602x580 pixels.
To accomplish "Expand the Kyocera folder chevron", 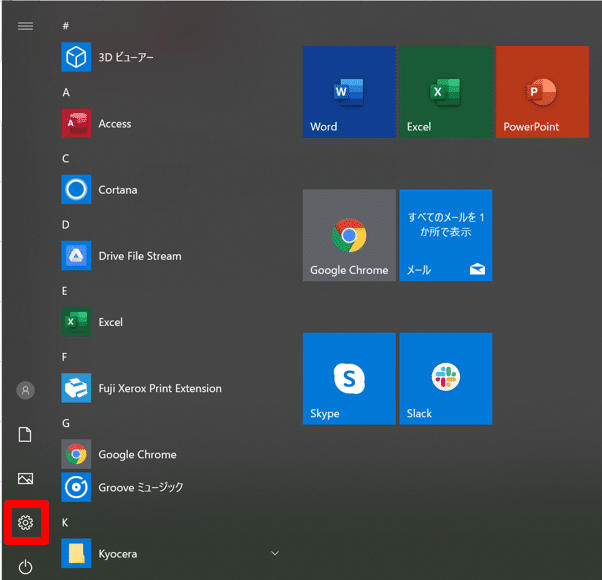I will coord(275,553).
